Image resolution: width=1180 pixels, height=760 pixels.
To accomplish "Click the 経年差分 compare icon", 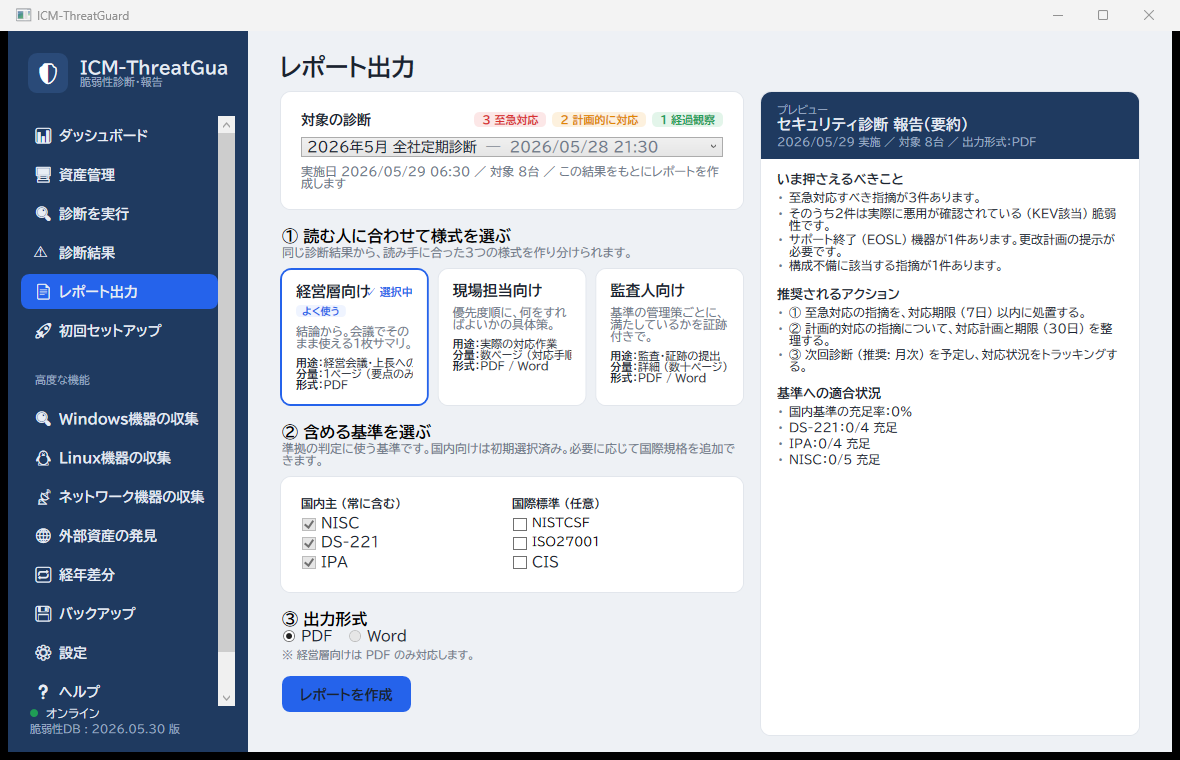I will (43, 575).
